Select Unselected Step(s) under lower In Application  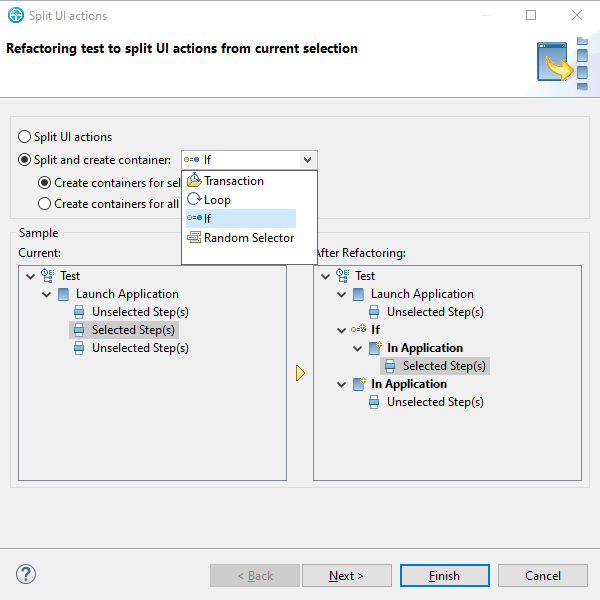pos(435,402)
